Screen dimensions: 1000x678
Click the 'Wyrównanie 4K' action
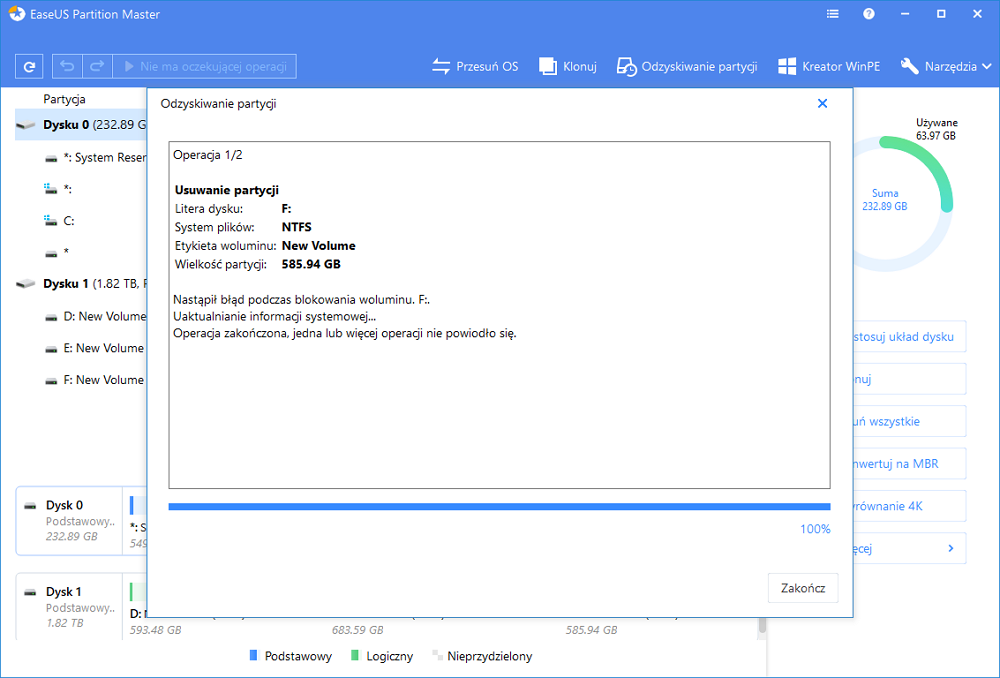(x=909, y=506)
